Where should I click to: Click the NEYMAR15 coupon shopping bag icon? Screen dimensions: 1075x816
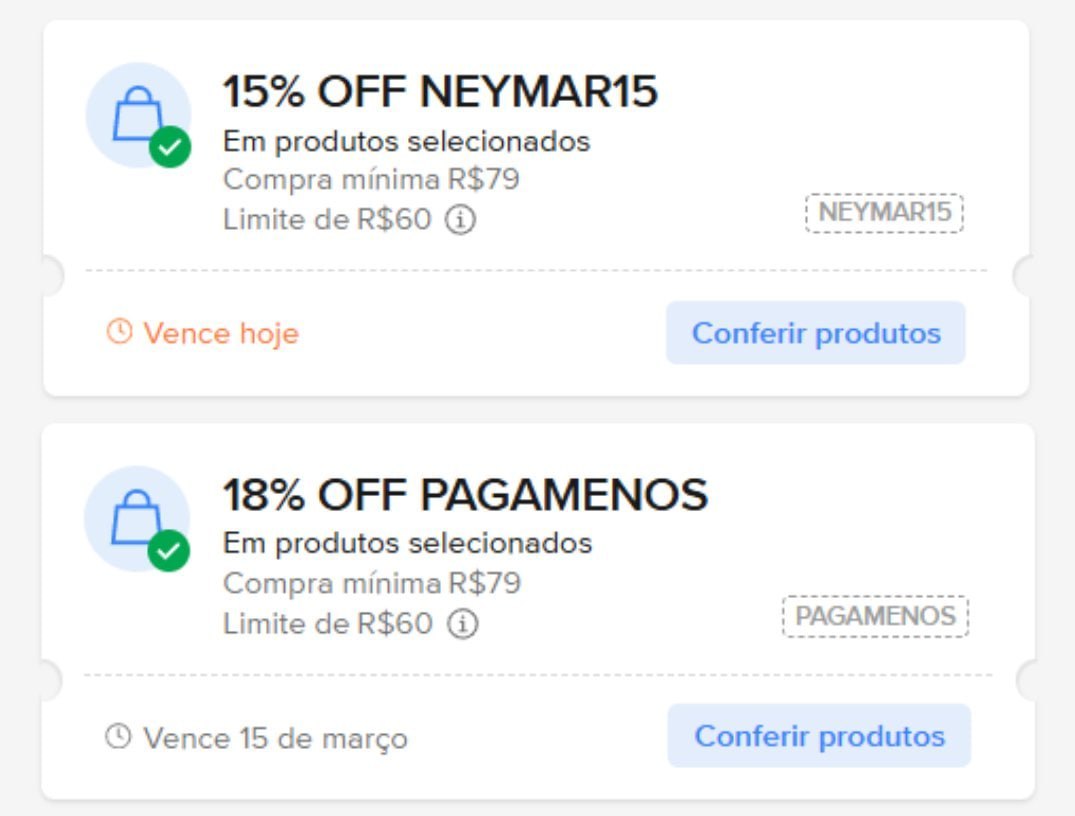tap(136, 112)
